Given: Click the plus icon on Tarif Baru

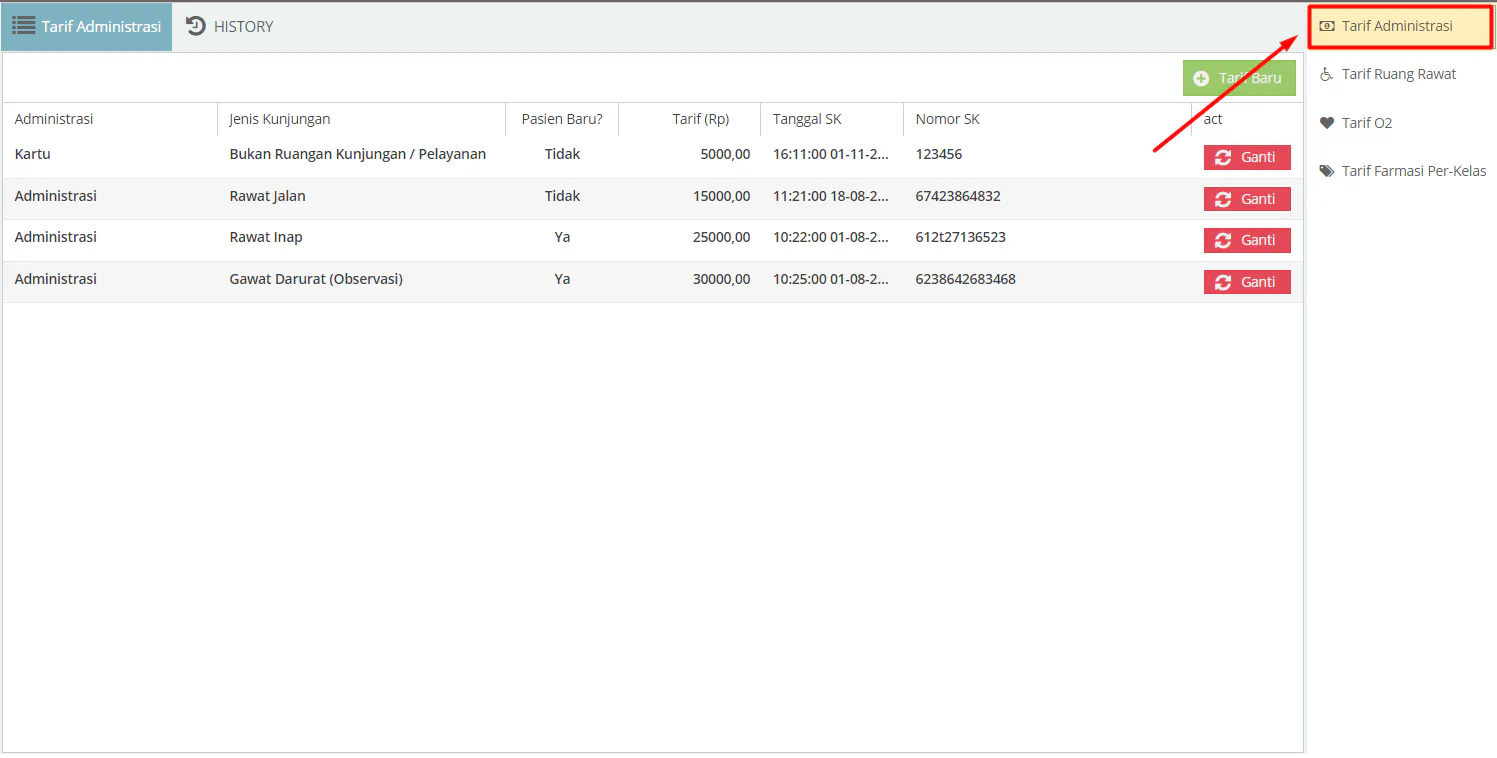Looking at the screenshot, I should coord(1201,78).
